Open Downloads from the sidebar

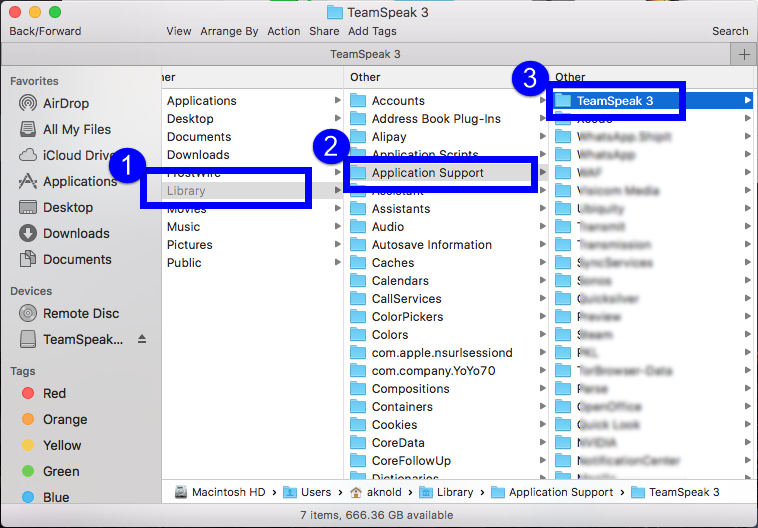coord(64,234)
